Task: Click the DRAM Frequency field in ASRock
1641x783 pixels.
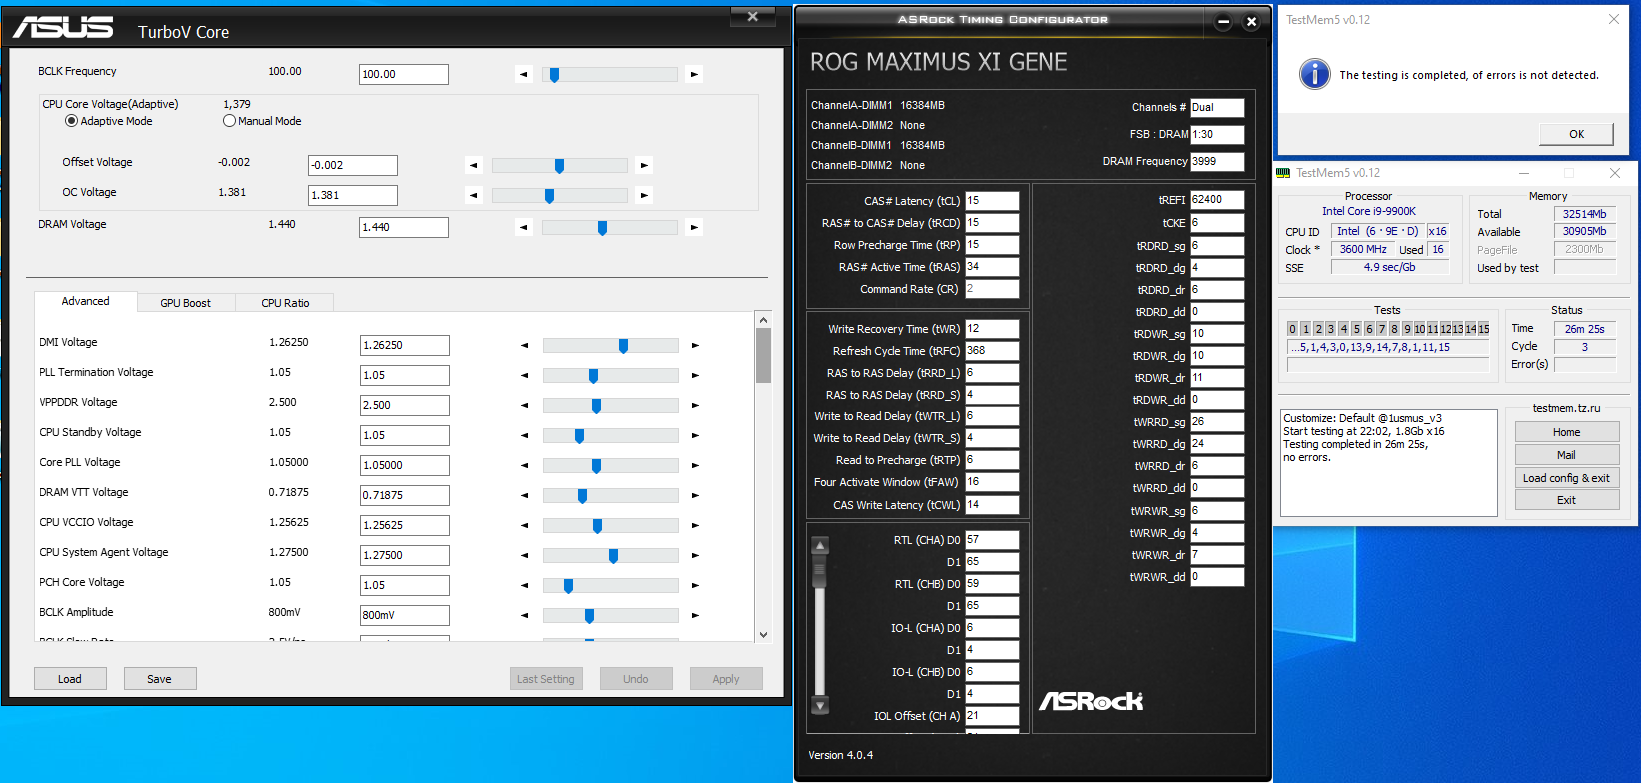Action: coord(1217,161)
